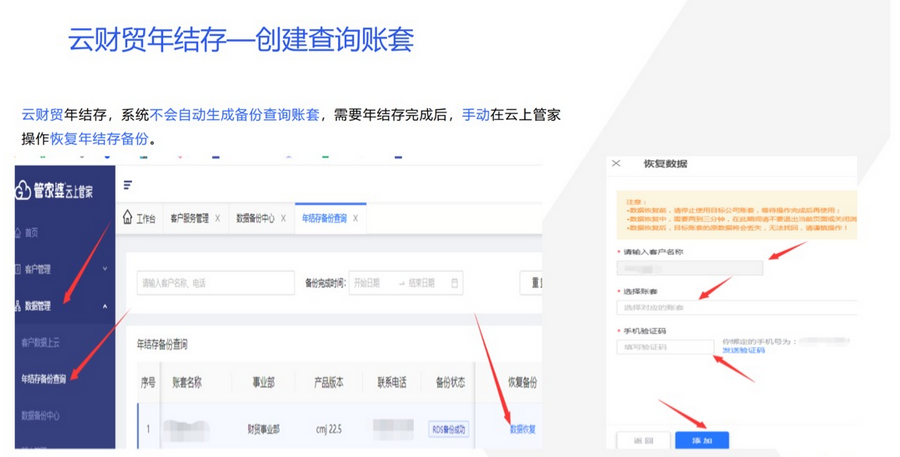Switch to the 数据备份中心 tab

coord(255,218)
